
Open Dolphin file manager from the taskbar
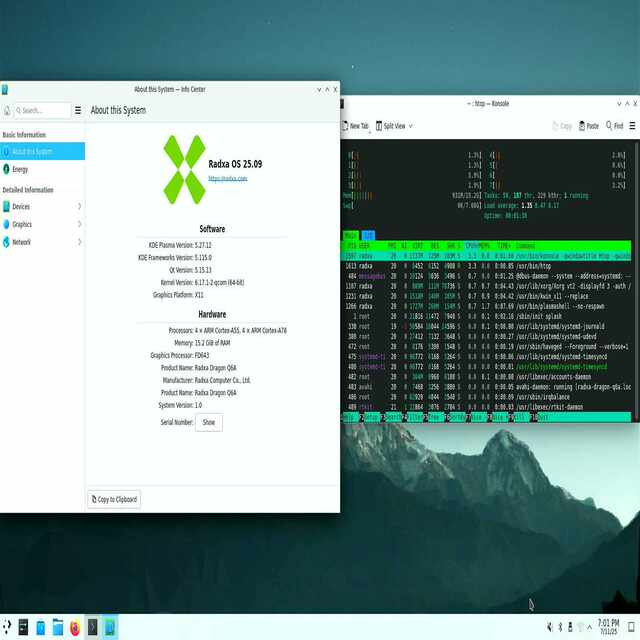pyautogui.click(x=58, y=627)
